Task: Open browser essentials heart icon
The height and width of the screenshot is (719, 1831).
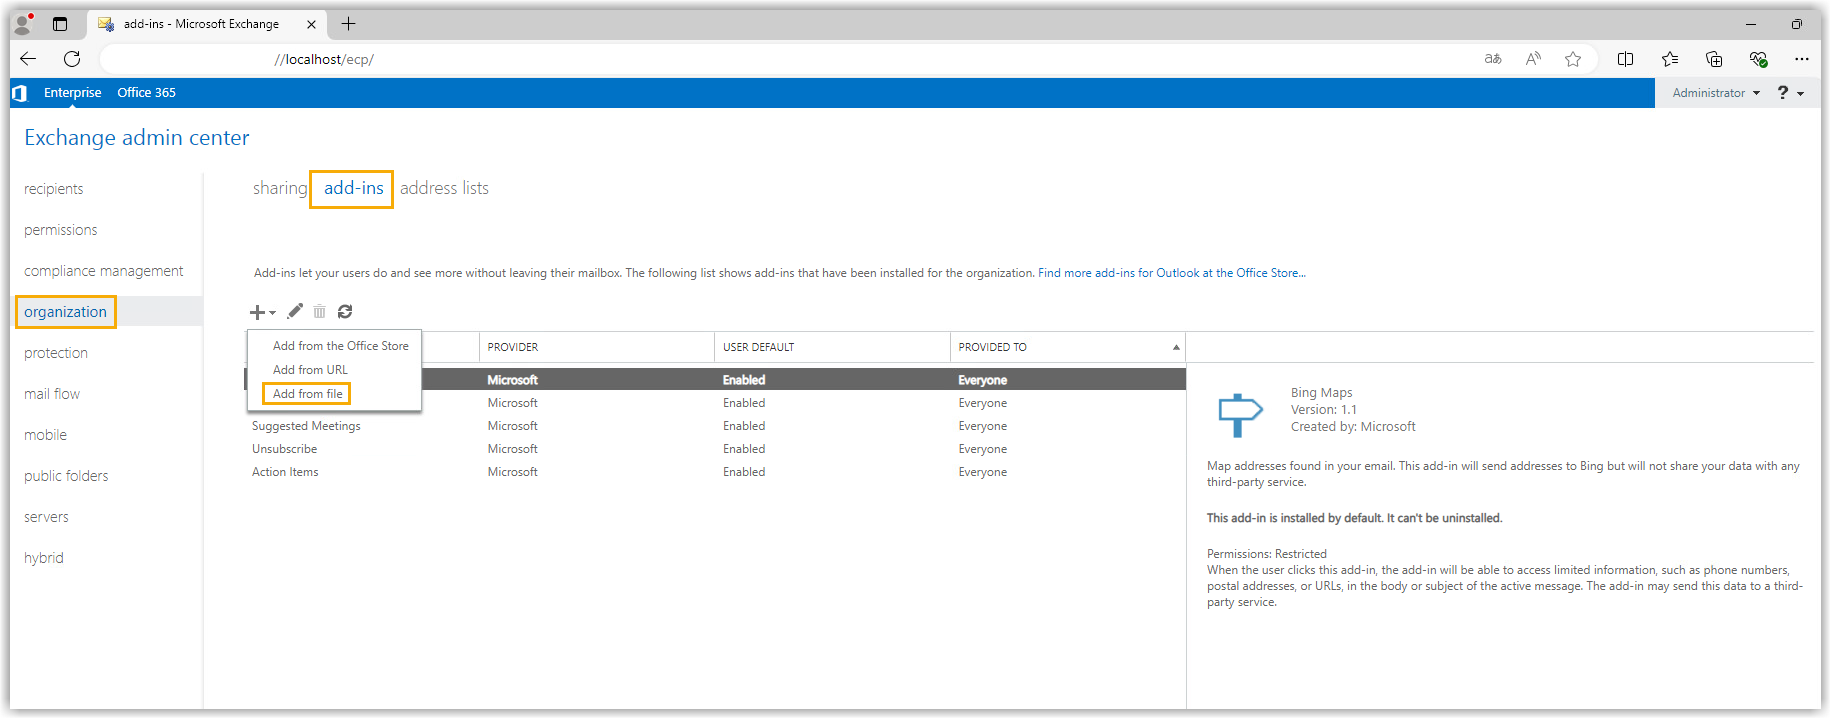Action: tap(1758, 59)
